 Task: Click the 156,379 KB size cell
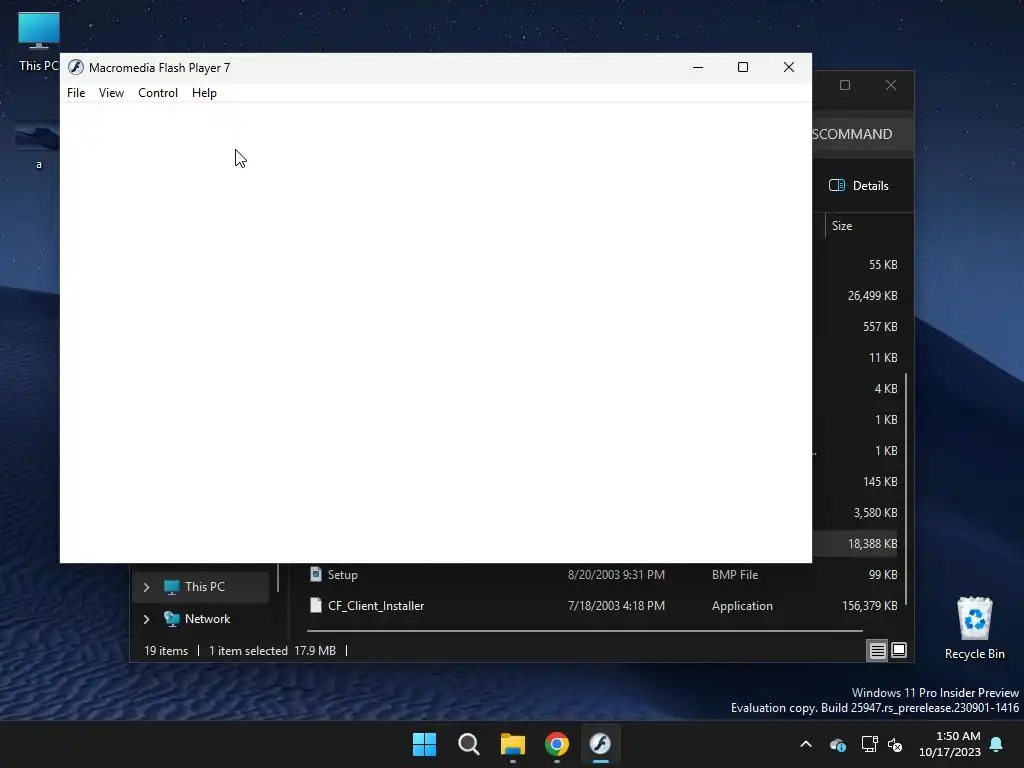[x=869, y=605]
